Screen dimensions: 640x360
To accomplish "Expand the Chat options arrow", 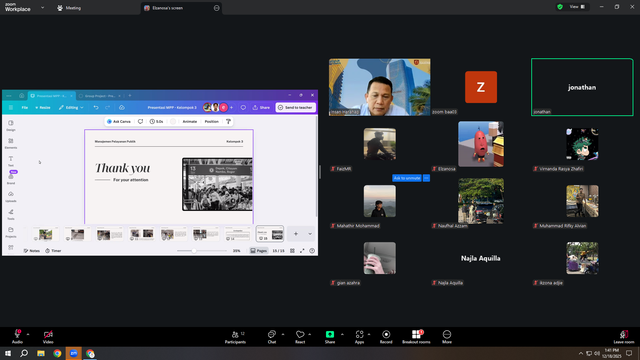I will (283, 334).
